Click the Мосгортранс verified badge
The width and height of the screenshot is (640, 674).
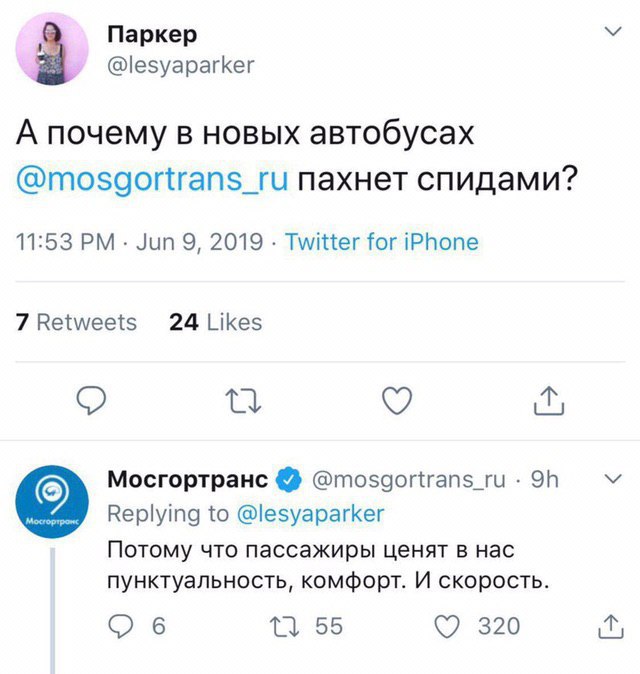pos(288,480)
